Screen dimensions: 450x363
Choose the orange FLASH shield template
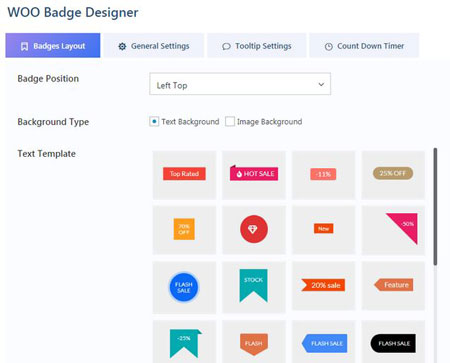(x=254, y=342)
